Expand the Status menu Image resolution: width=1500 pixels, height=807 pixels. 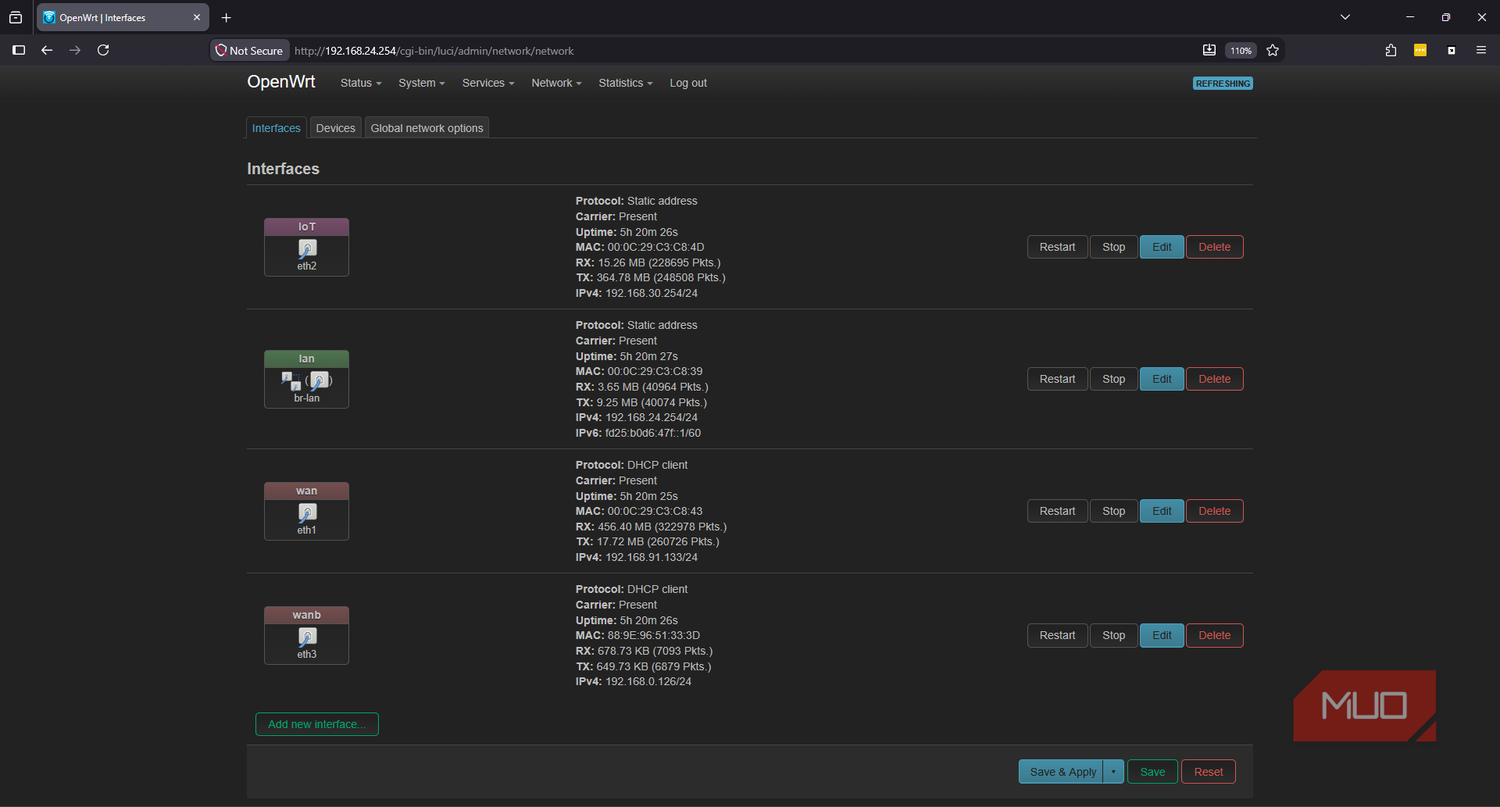pos(361,83)
